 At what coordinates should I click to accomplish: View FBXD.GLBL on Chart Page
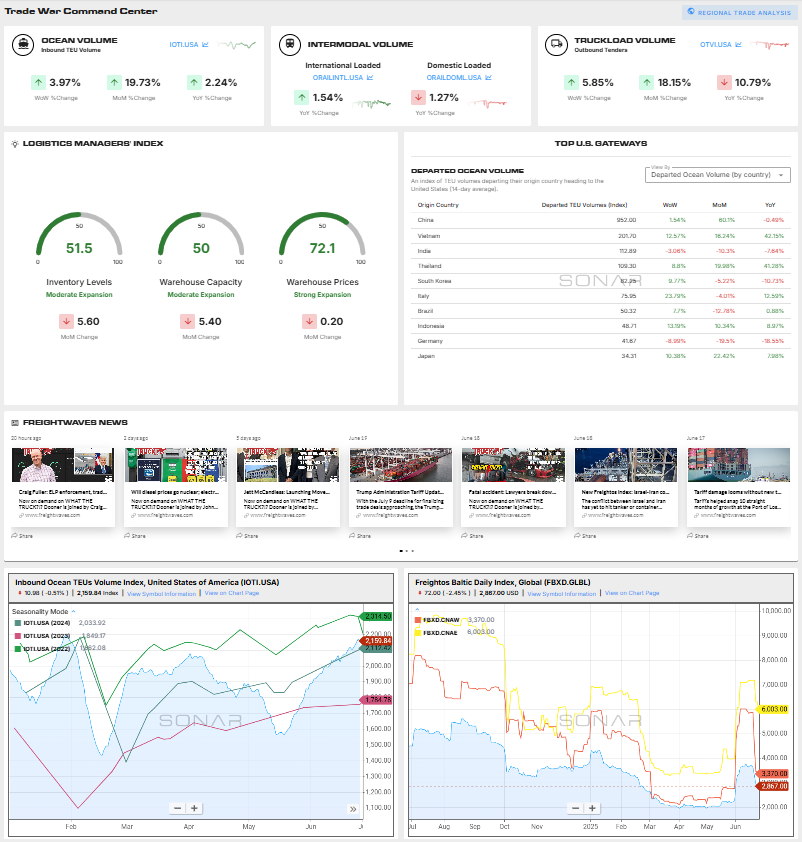point(632,593)
